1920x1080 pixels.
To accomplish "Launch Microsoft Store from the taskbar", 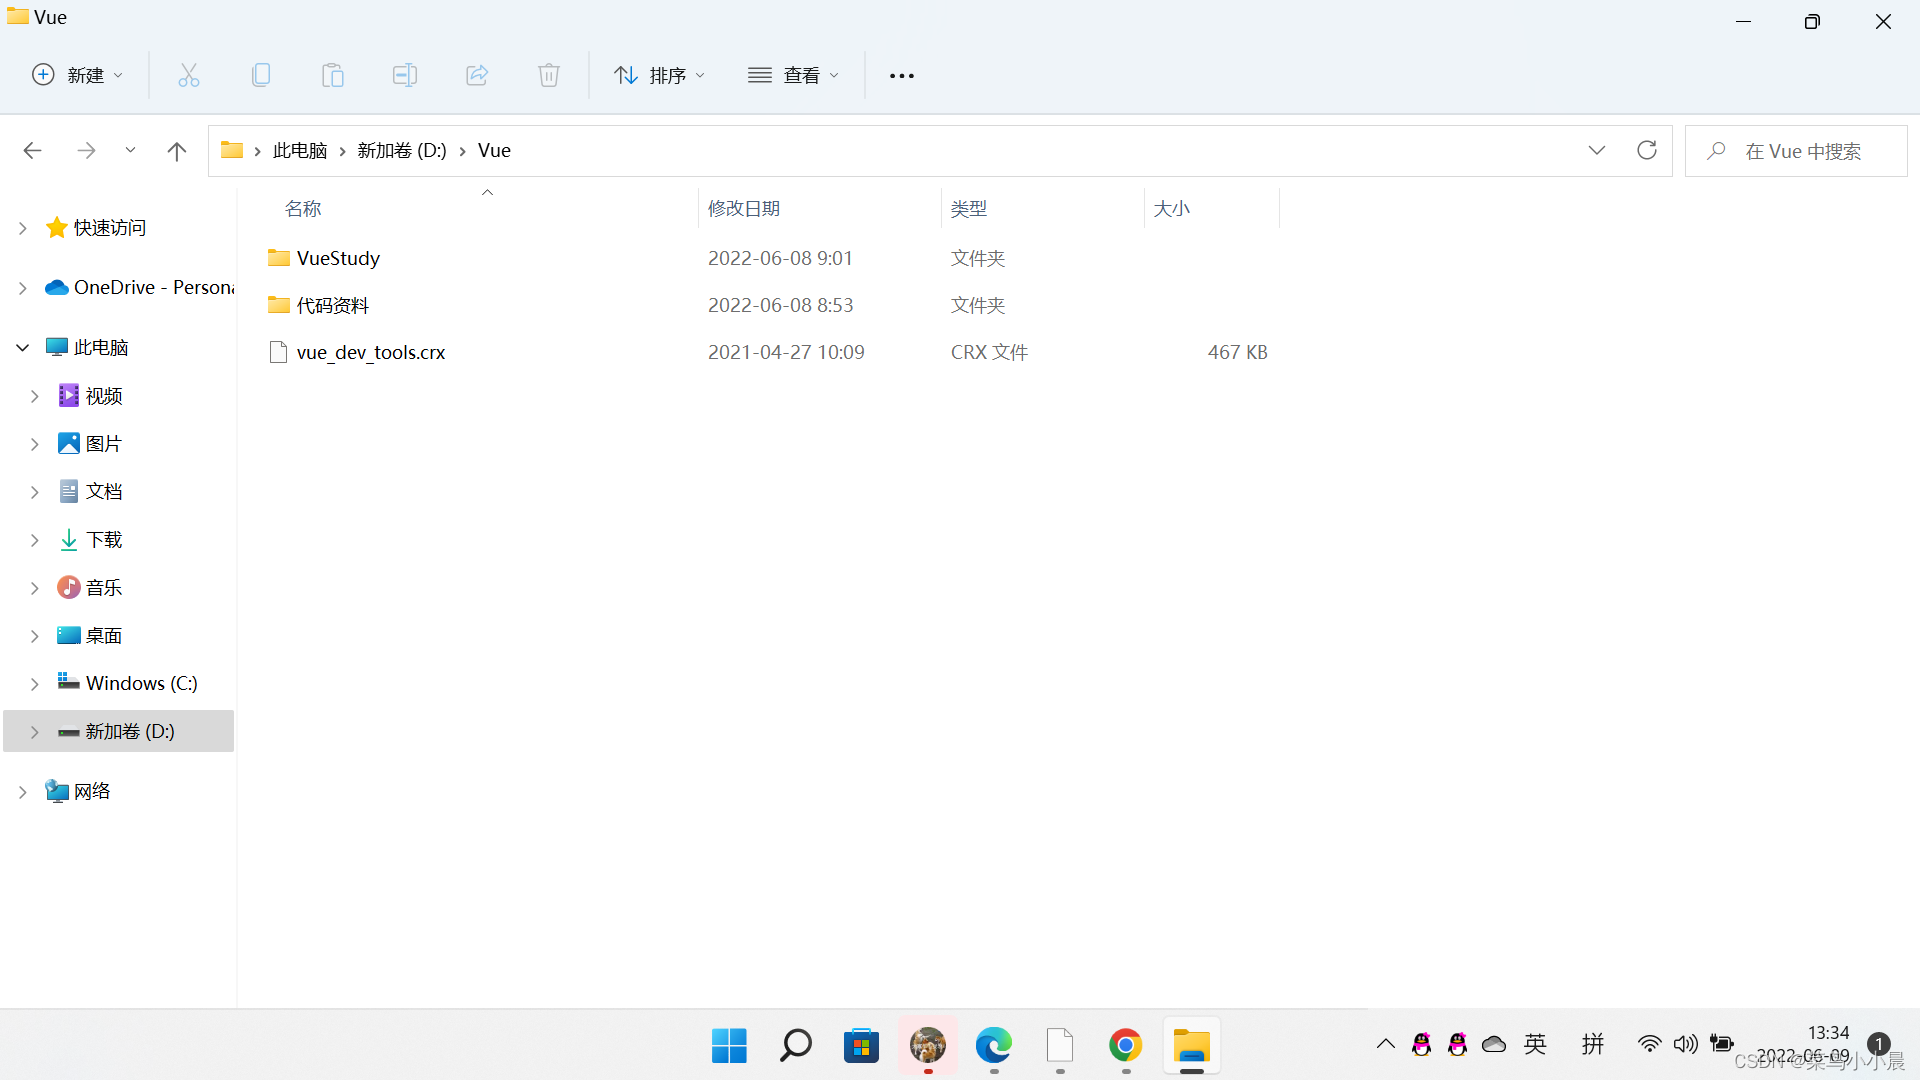I will point(861,1046).
